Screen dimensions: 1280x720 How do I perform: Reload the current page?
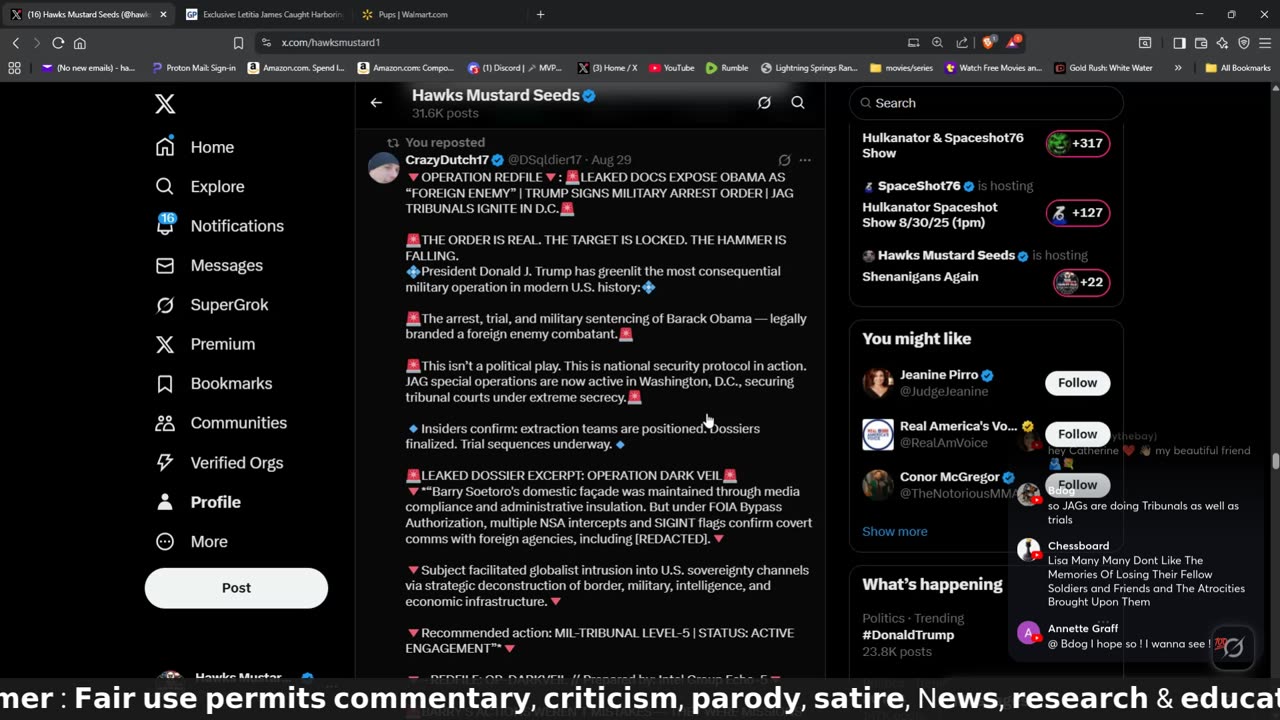pos(58,43)
